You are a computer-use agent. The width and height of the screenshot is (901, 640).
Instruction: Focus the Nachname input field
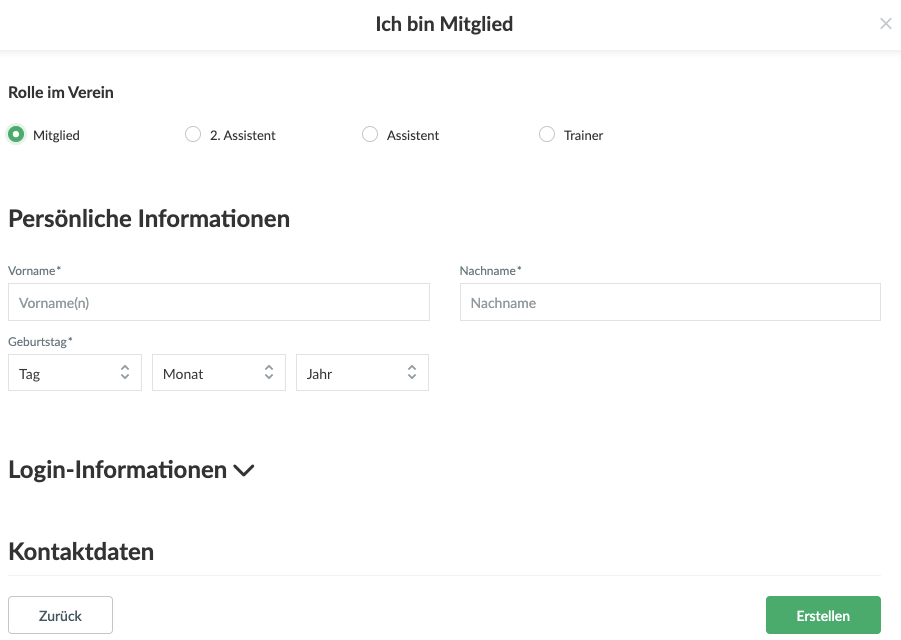670,302
